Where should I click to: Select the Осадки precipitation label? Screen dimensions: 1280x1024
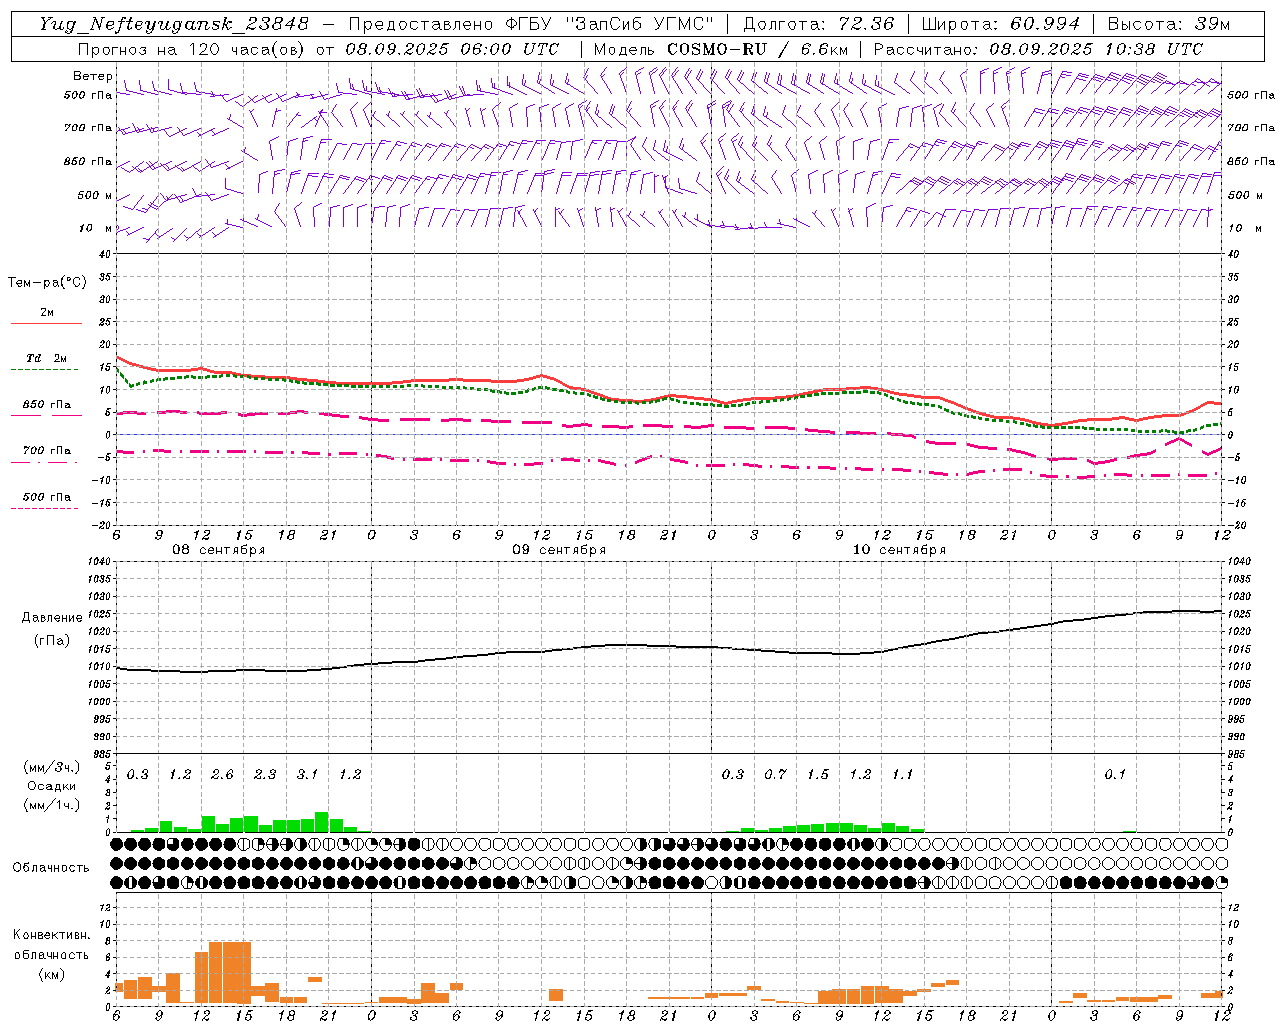point(52,786)
